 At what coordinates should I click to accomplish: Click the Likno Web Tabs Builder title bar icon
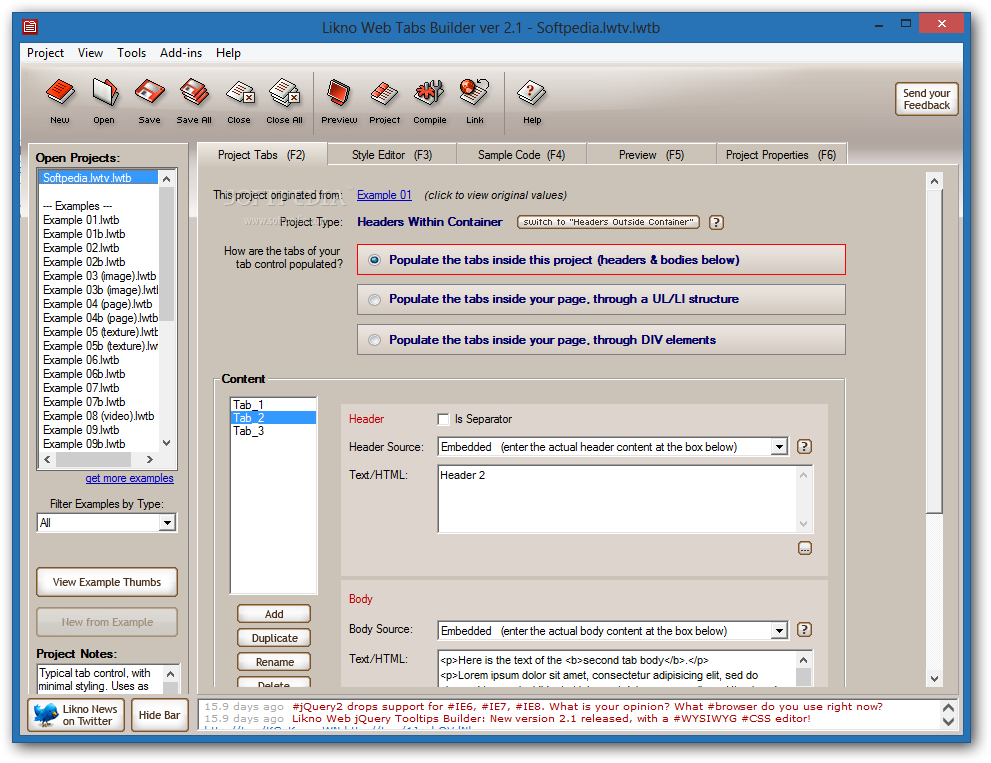pos(30,27)
